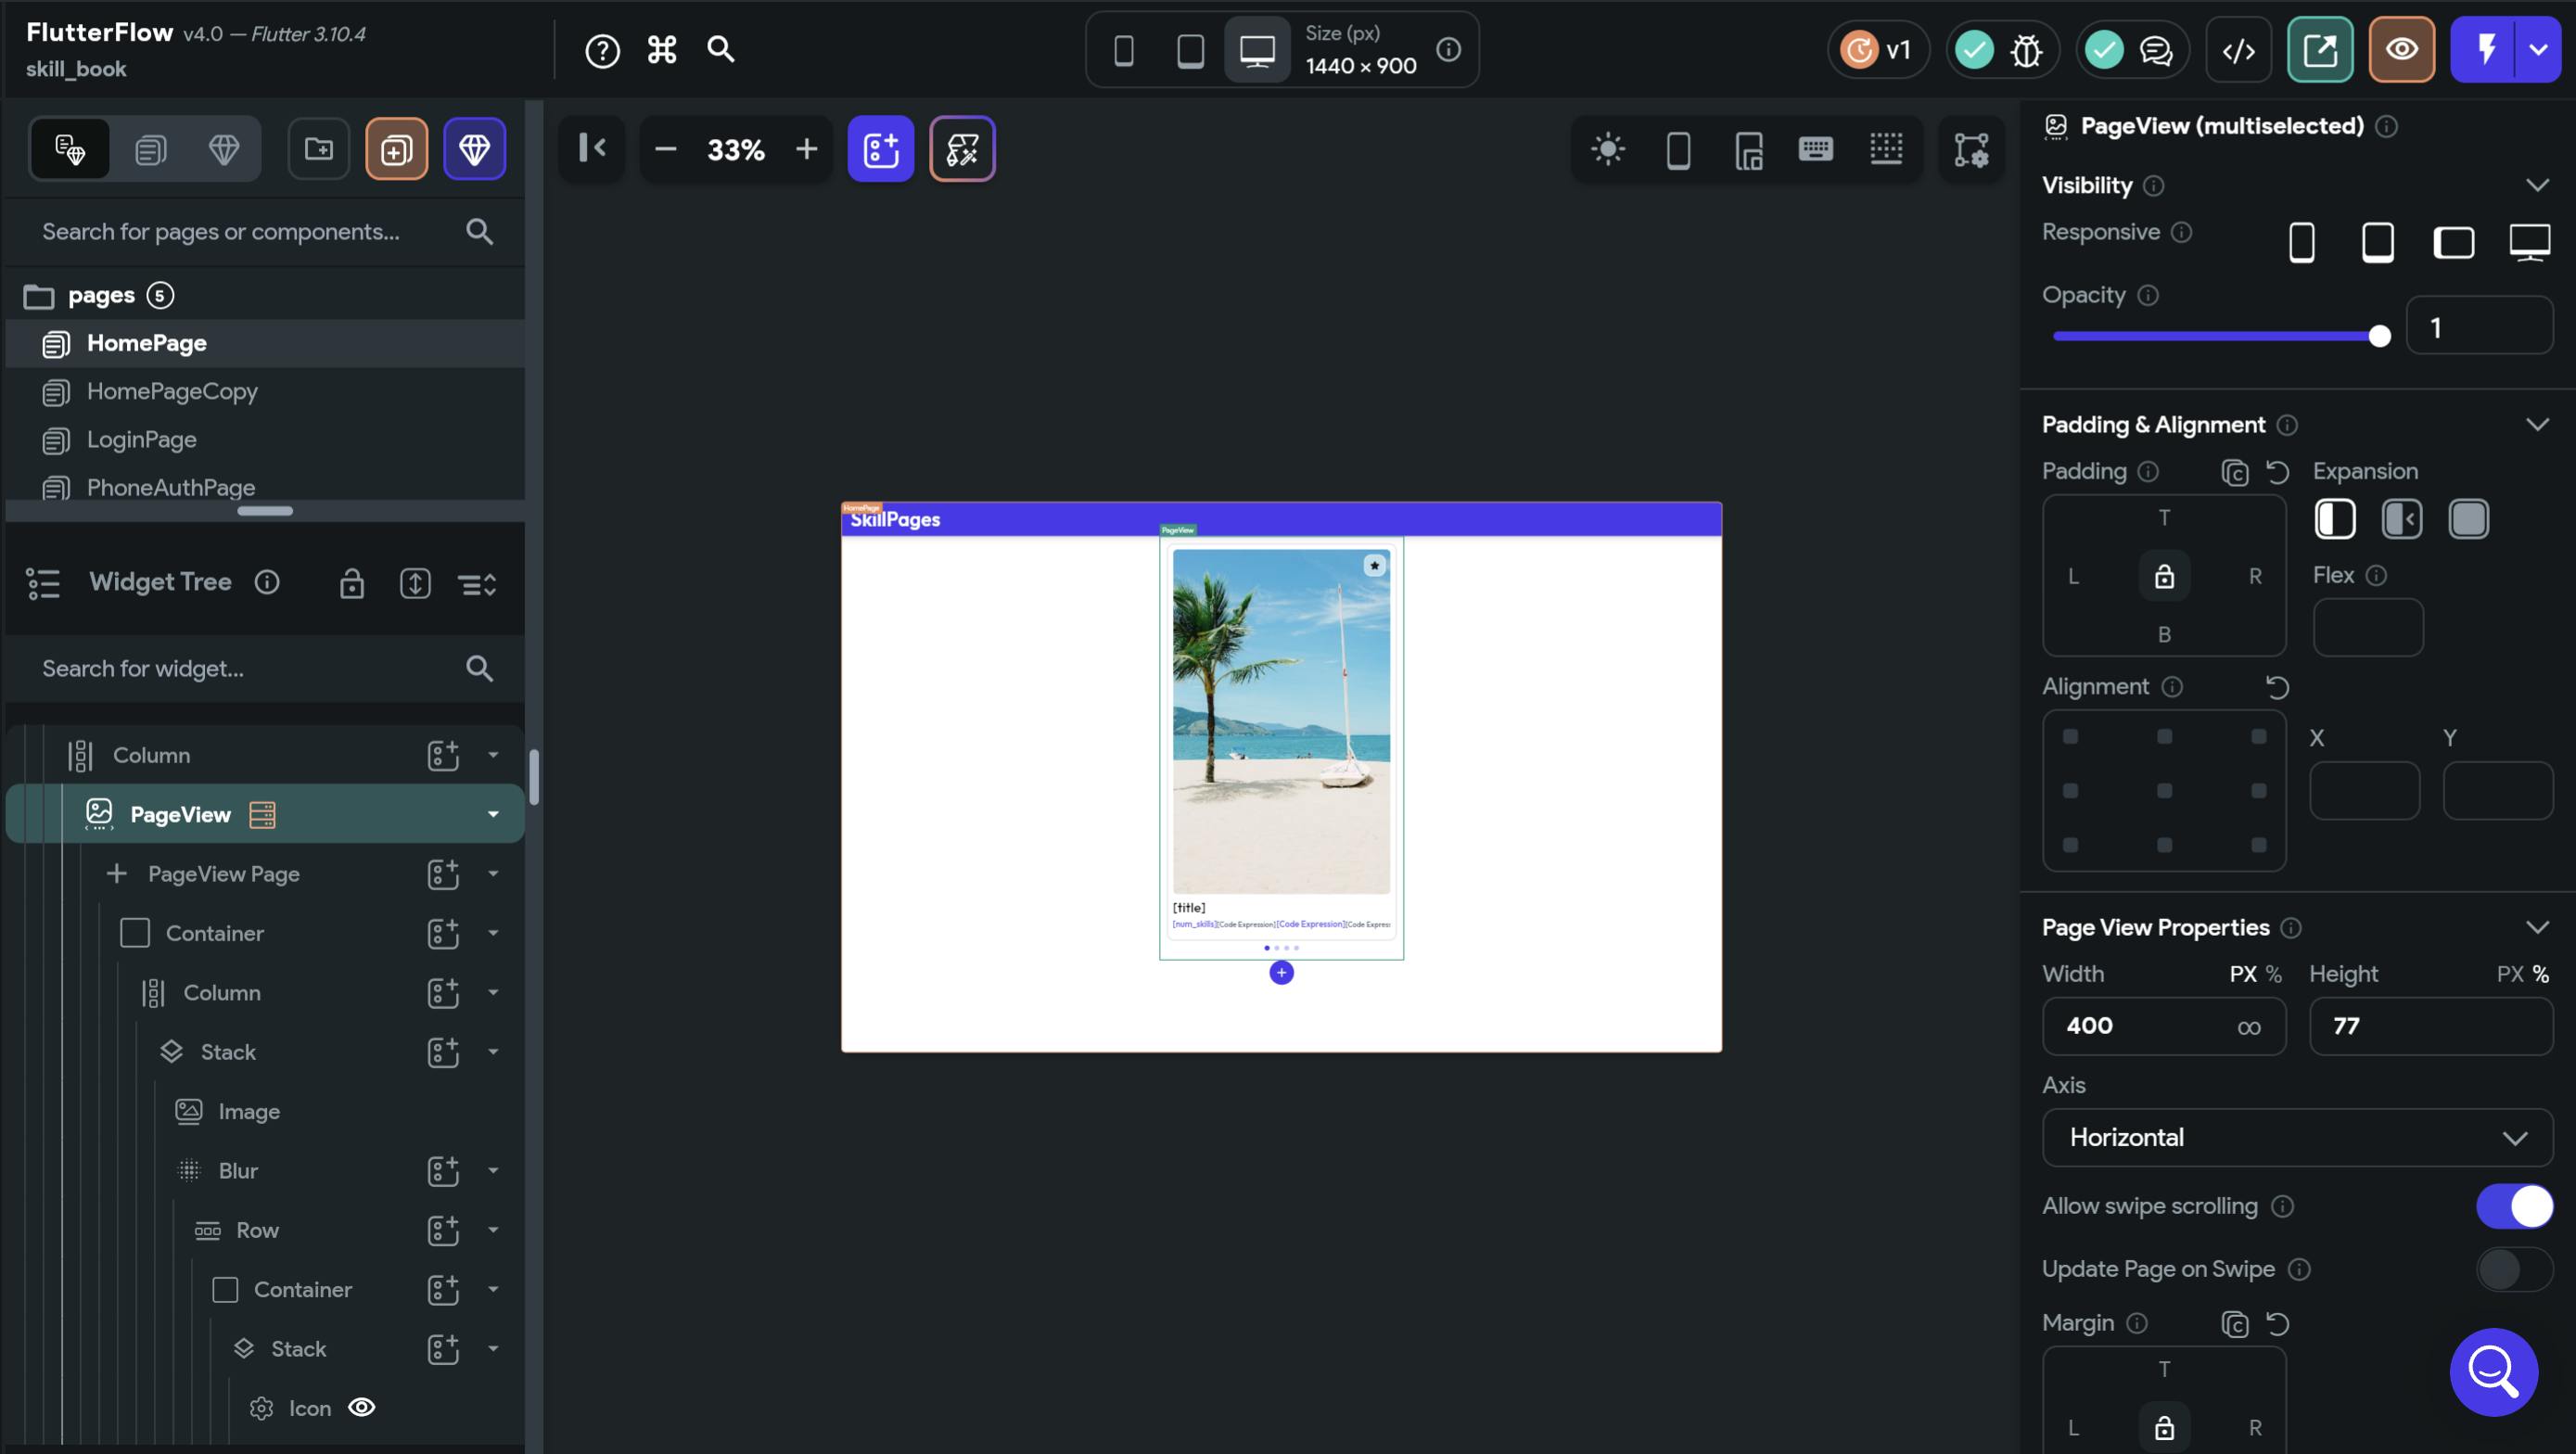The height and width of the screenshot is (1454, 2576).
Task: Toggle visibility eye on Icon widget
Action: (x=361, y=1408)
